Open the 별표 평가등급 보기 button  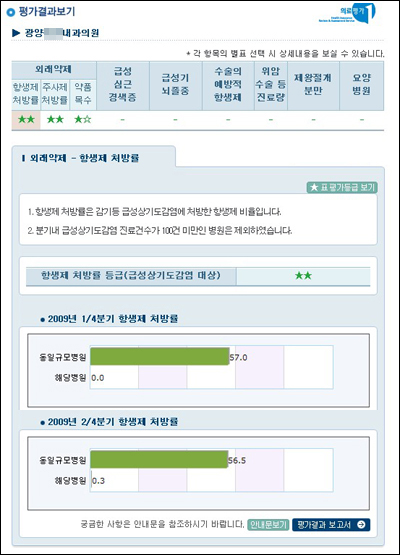342,187
